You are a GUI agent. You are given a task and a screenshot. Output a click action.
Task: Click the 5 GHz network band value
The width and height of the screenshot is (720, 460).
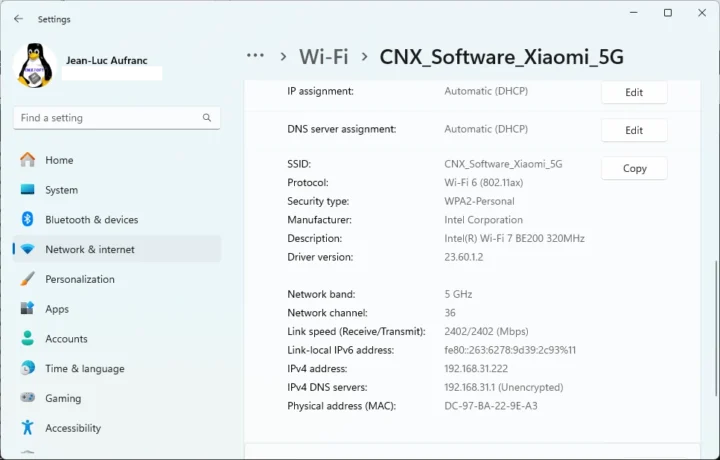(x=458, y=294)
